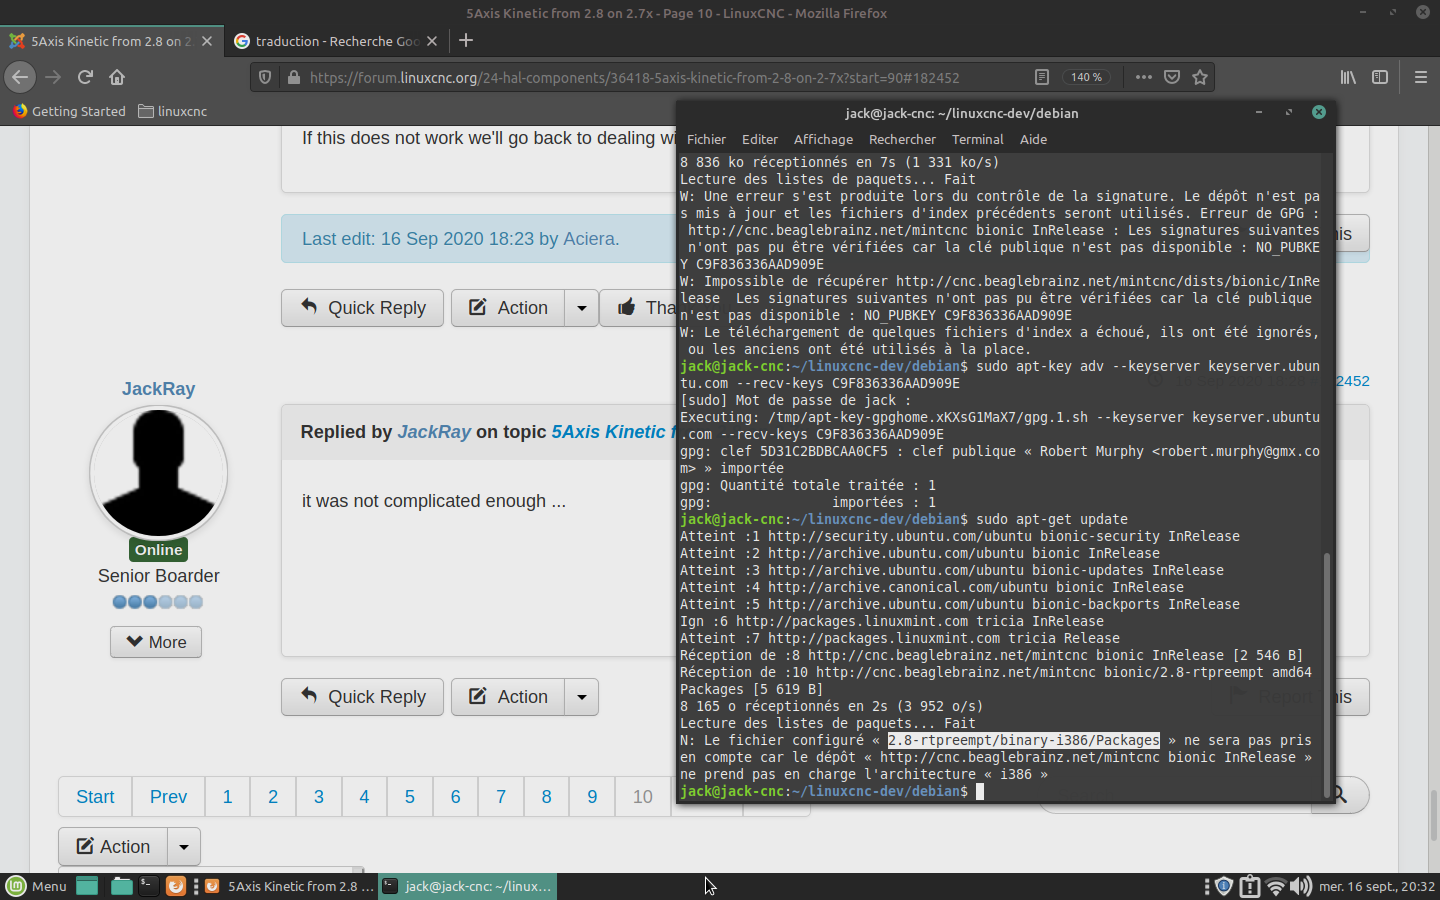The height and width of the screenshot is (900, 1440).
Task: Toggle the Firefox sidebar
Action: pyautogui.click(x=1380, y=77)
